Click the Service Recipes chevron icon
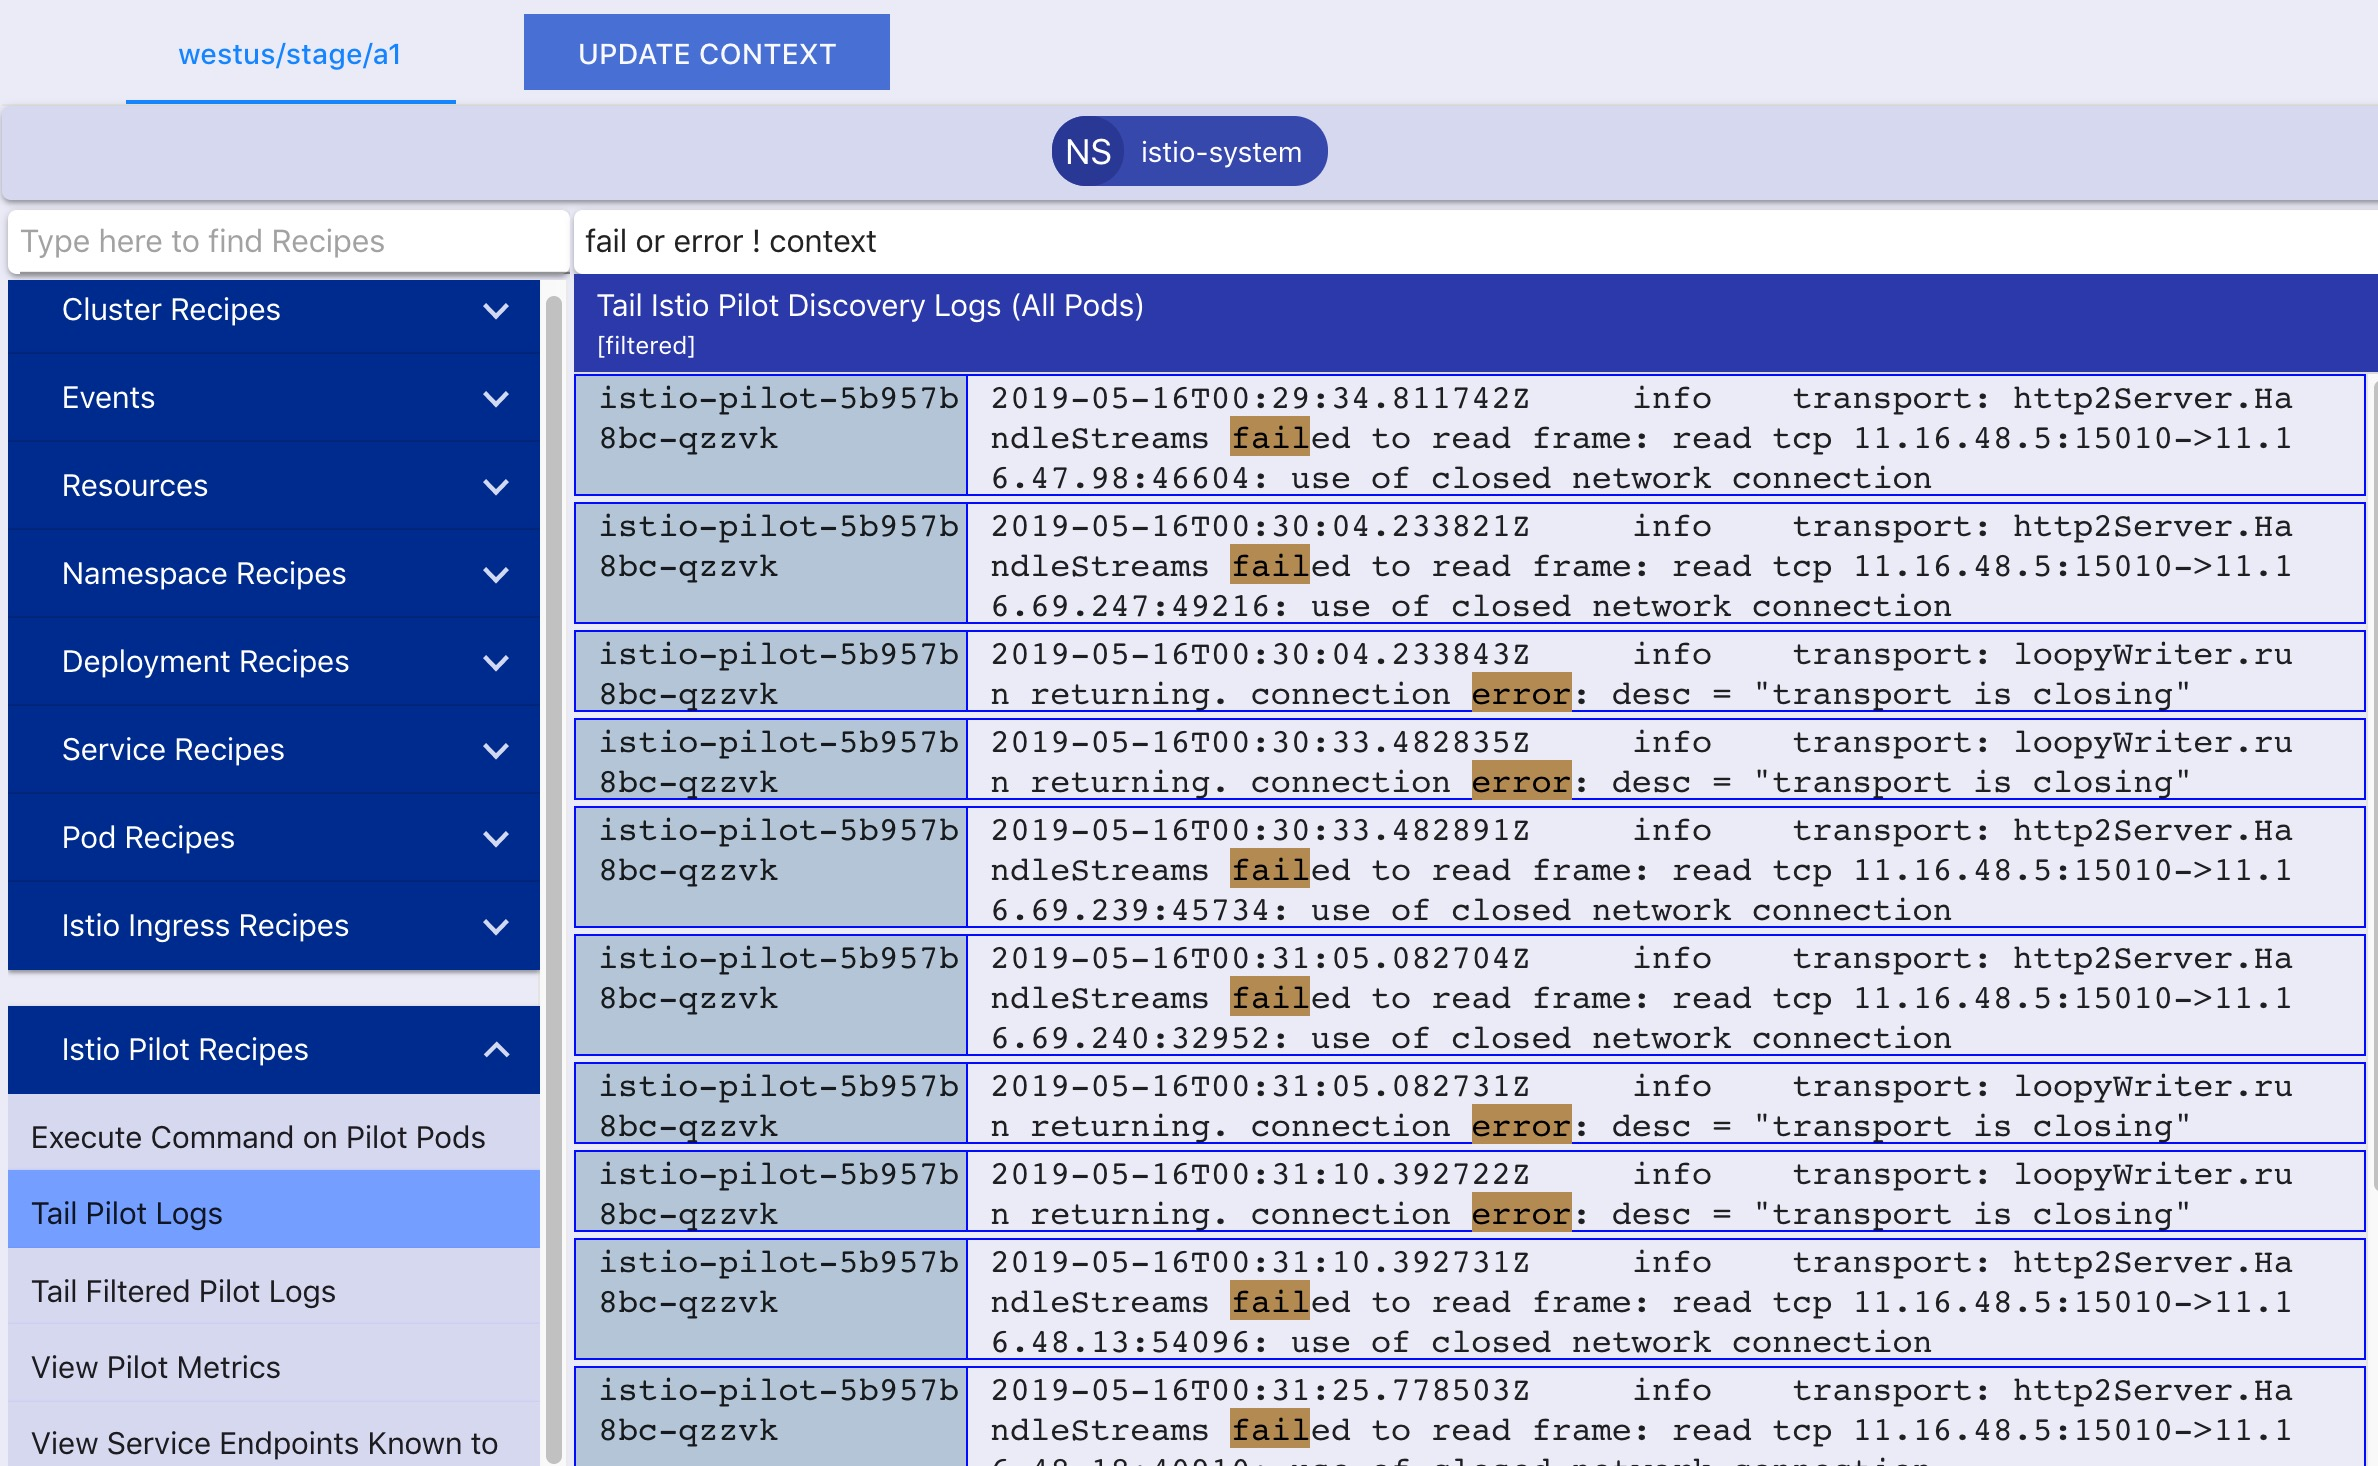The image size is (2378, 1466). (496, 751)
